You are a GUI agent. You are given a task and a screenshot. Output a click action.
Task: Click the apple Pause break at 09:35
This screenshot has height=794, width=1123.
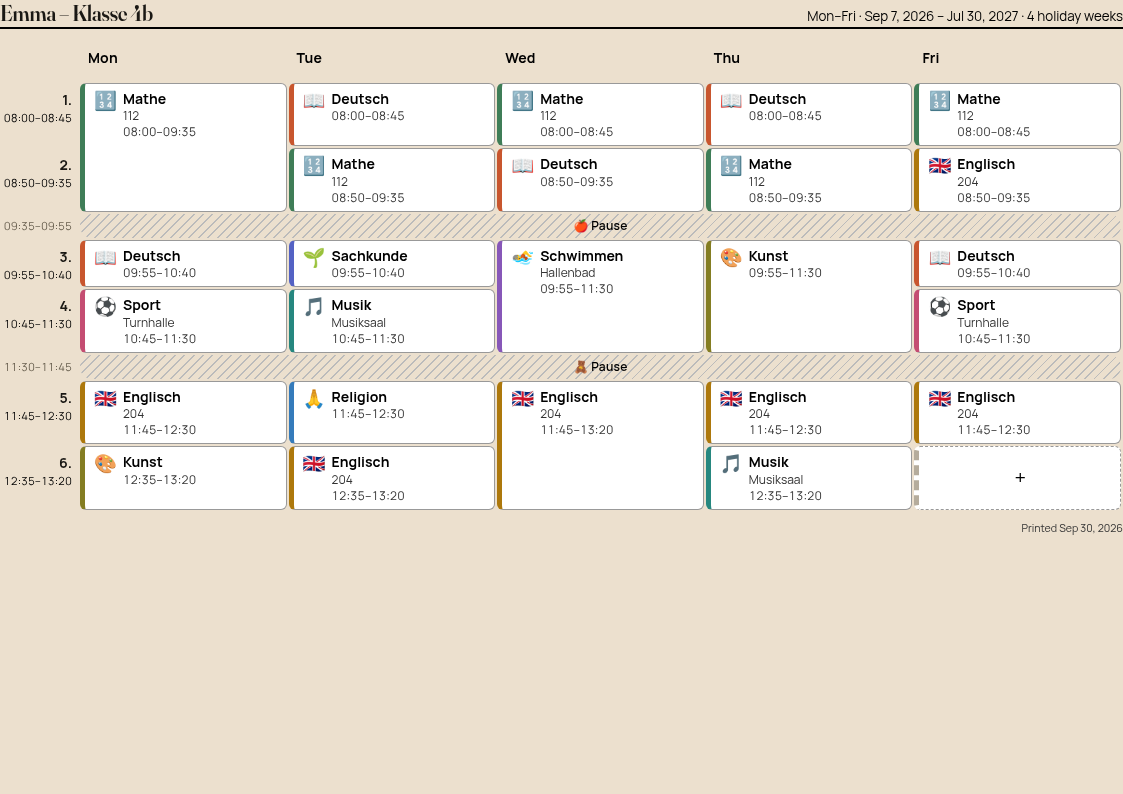[x=601, y=226]
